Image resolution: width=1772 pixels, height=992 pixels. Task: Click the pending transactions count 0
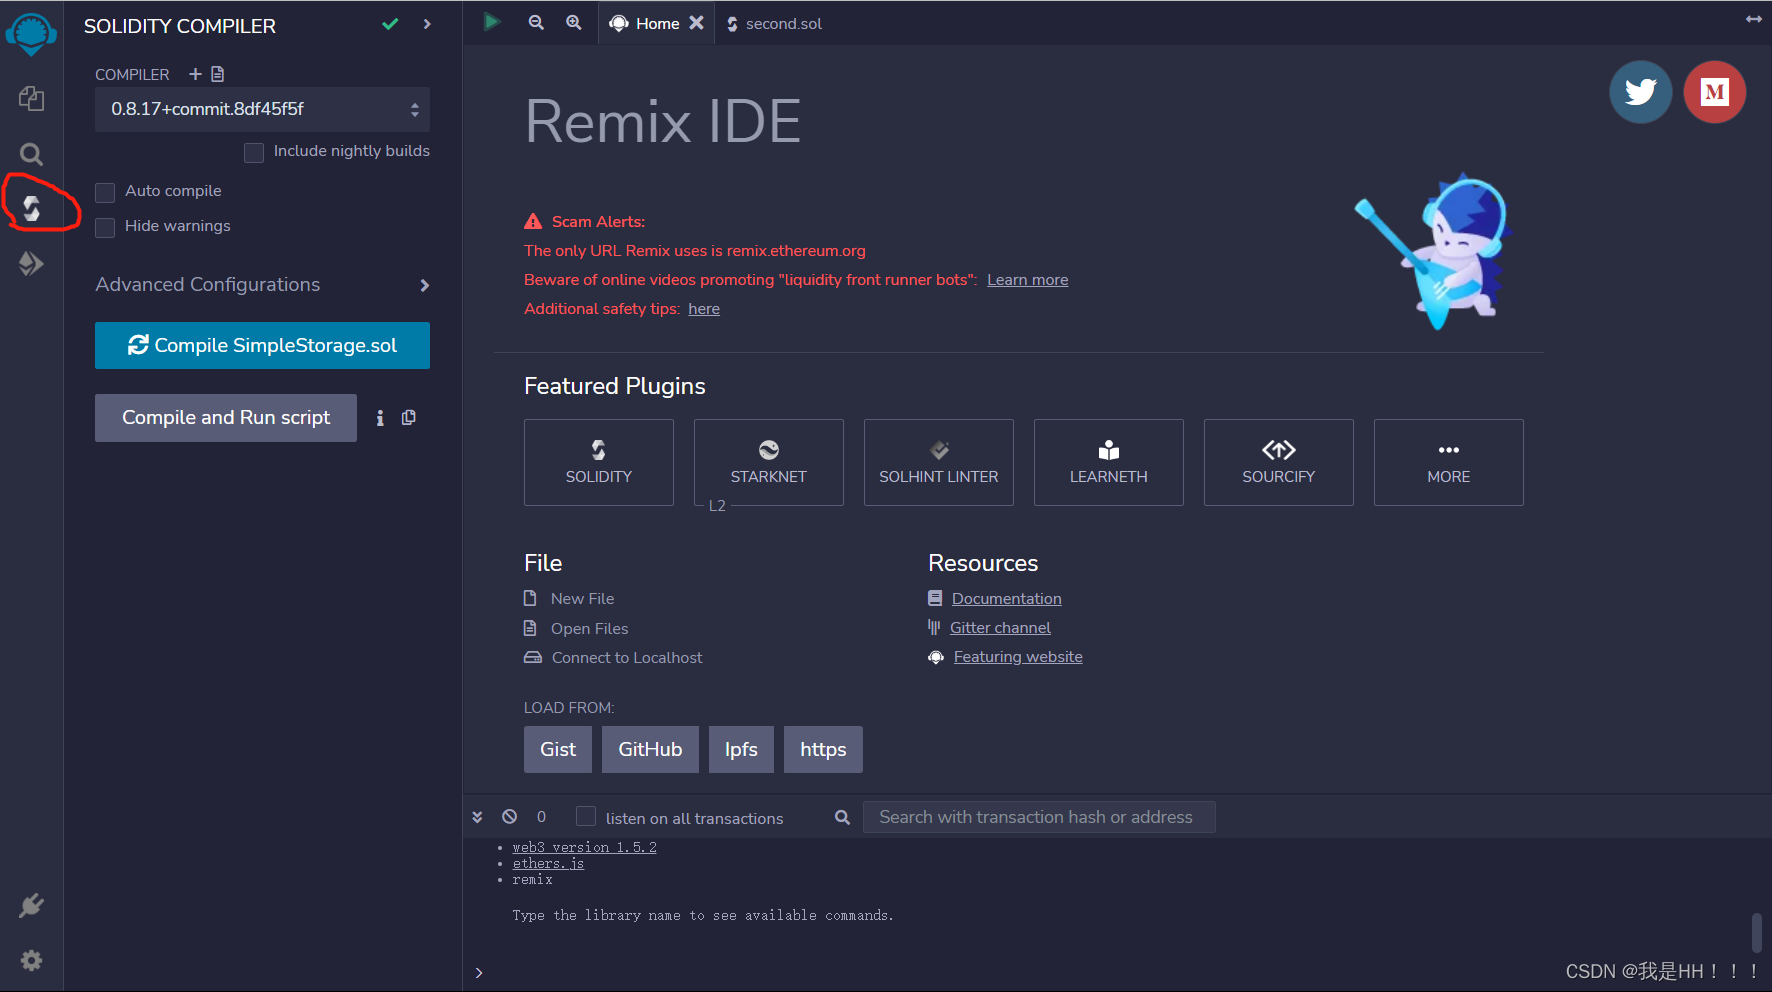click(541, 817)
